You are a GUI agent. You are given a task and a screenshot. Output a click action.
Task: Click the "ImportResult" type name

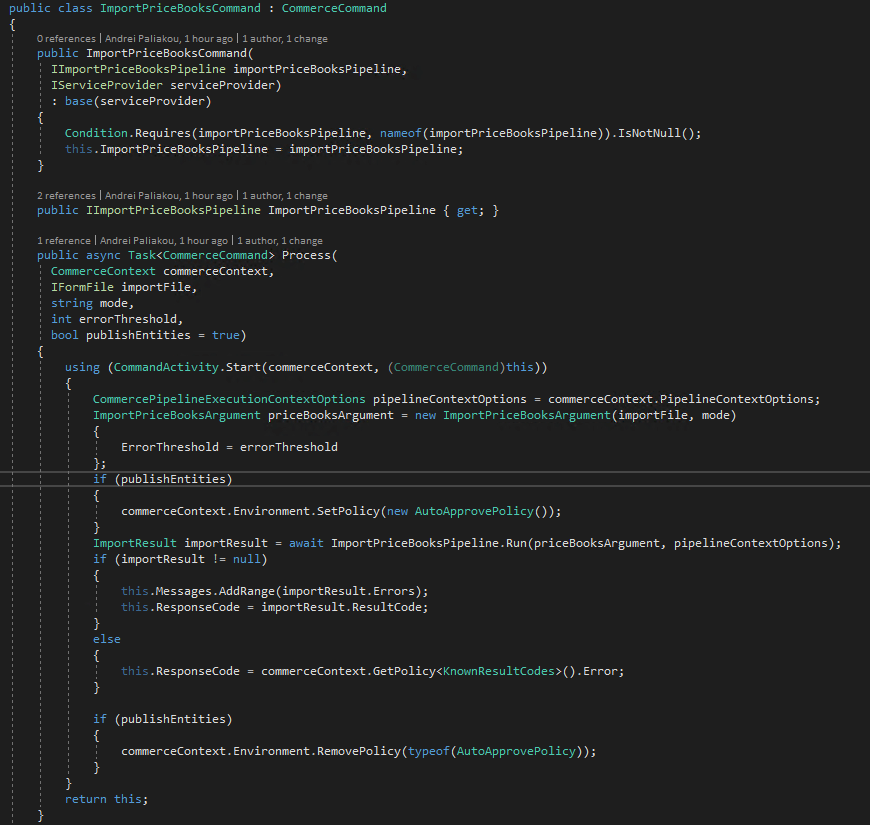pyautogui.click(x=135, y=543)
